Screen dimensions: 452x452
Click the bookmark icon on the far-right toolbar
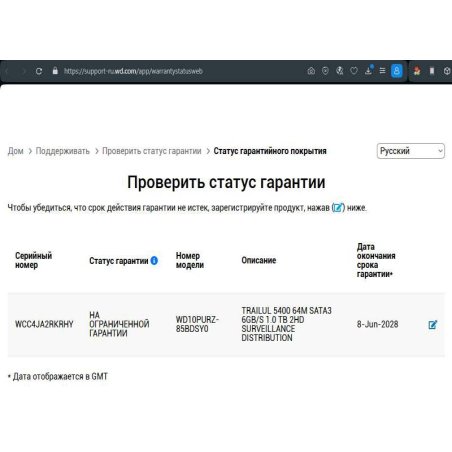coord(432,71)
